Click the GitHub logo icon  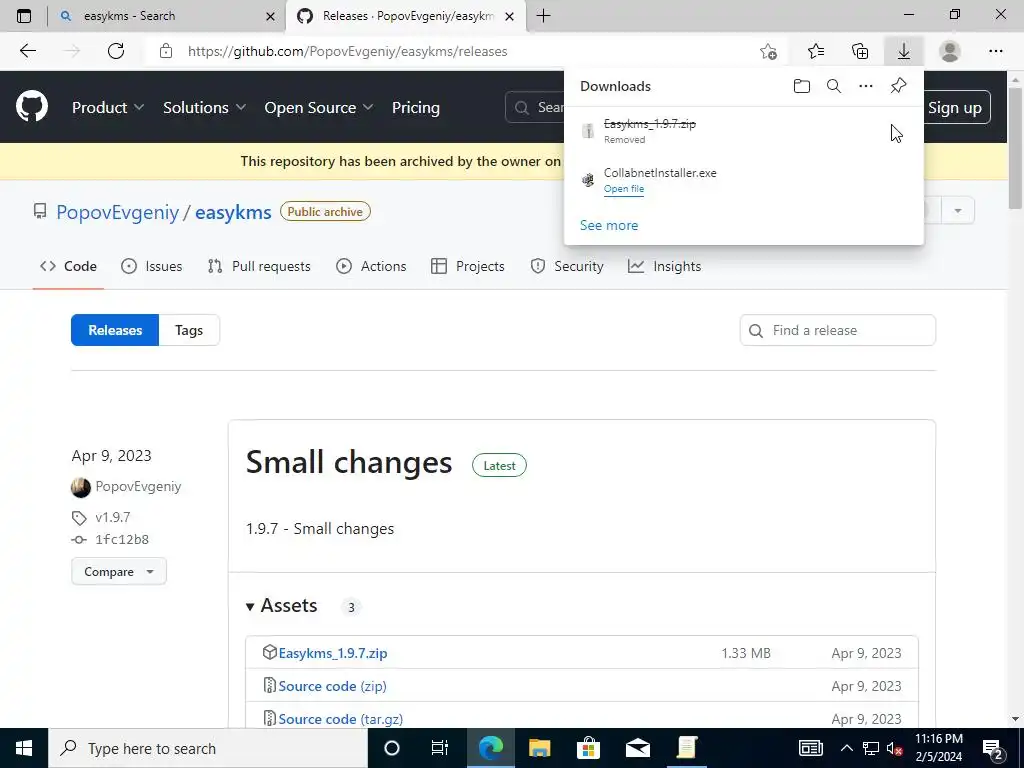pos(32,107)
